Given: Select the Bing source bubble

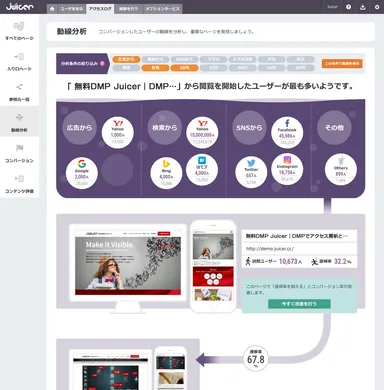Looking at the screenshot, I should coord(166,173).
